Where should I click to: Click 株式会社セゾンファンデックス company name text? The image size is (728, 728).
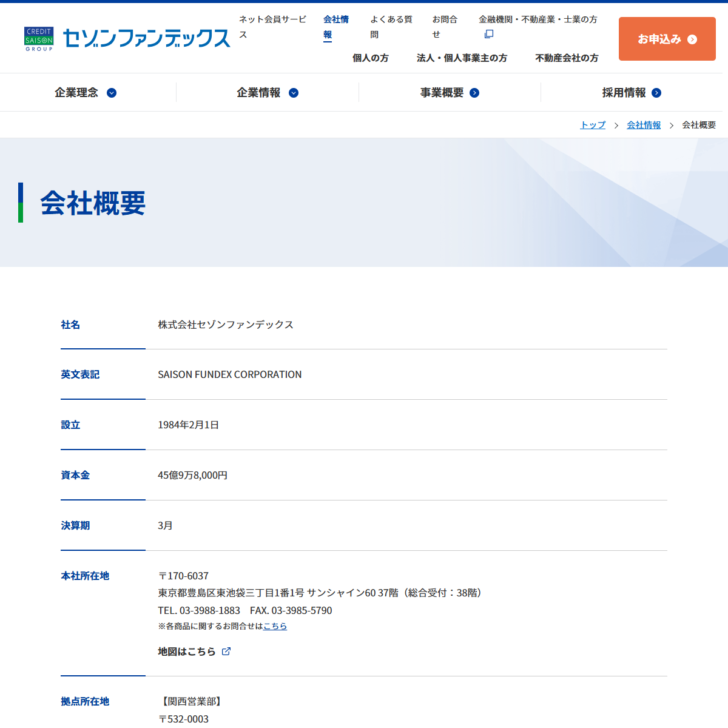click(x=226, y=325)
